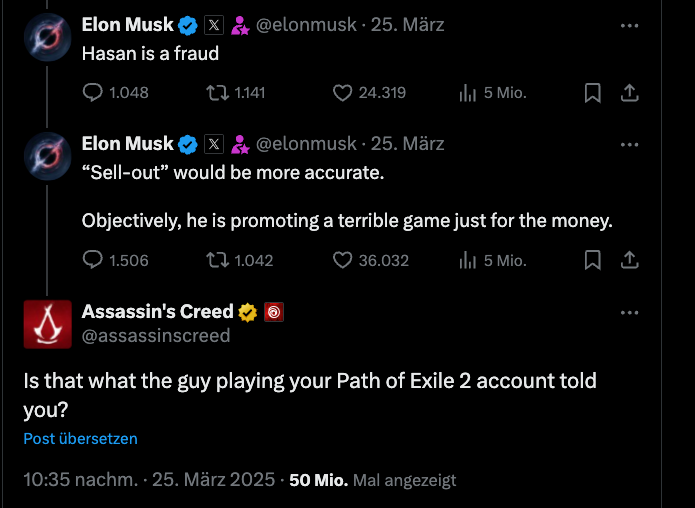This screenshot has width=695, height=508.
Task: Click the Ubisoft affiliation badge
Action: (x=274, y=312)
